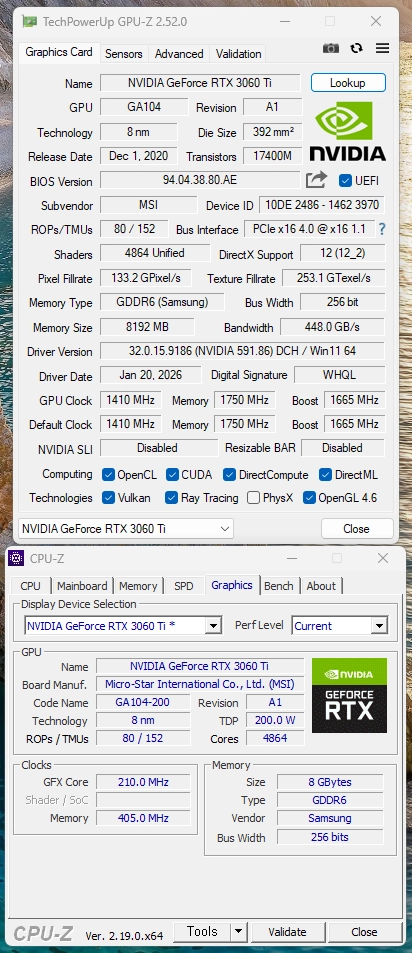Open Display Device Selection dropdown in CPU-Z

pos(123,625)
